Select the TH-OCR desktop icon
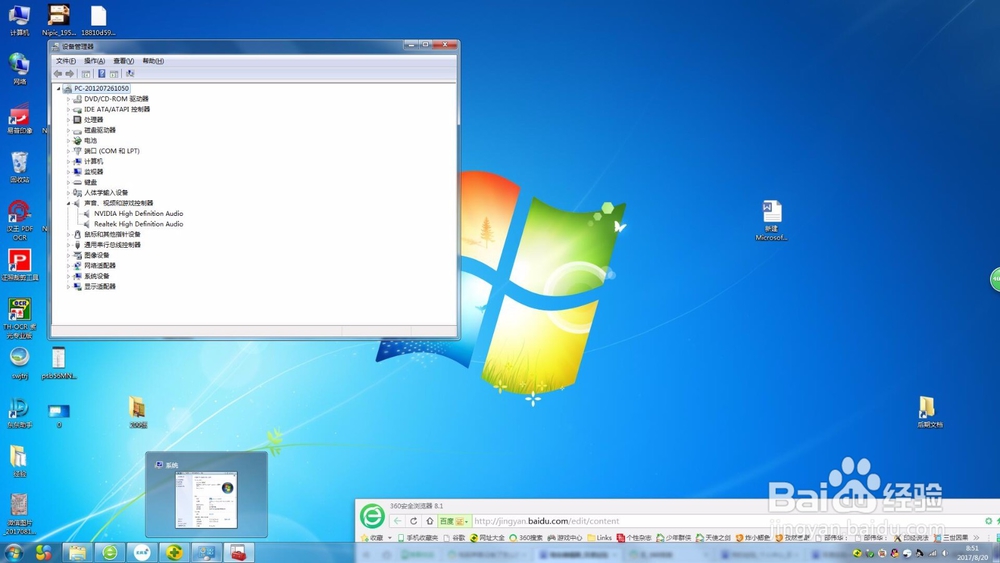The height and width of the screenshot is (563, 1000). pos(19,318)
